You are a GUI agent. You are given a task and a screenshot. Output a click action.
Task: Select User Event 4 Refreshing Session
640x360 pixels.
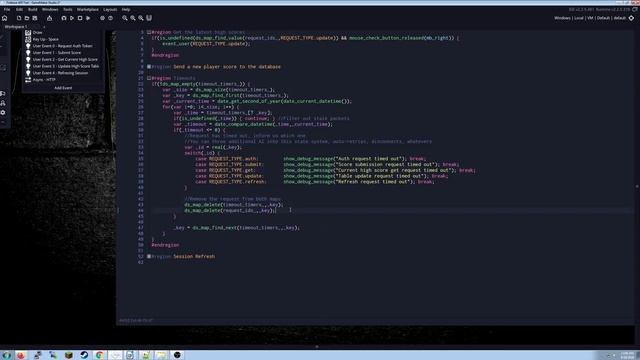tap(60, 73)
